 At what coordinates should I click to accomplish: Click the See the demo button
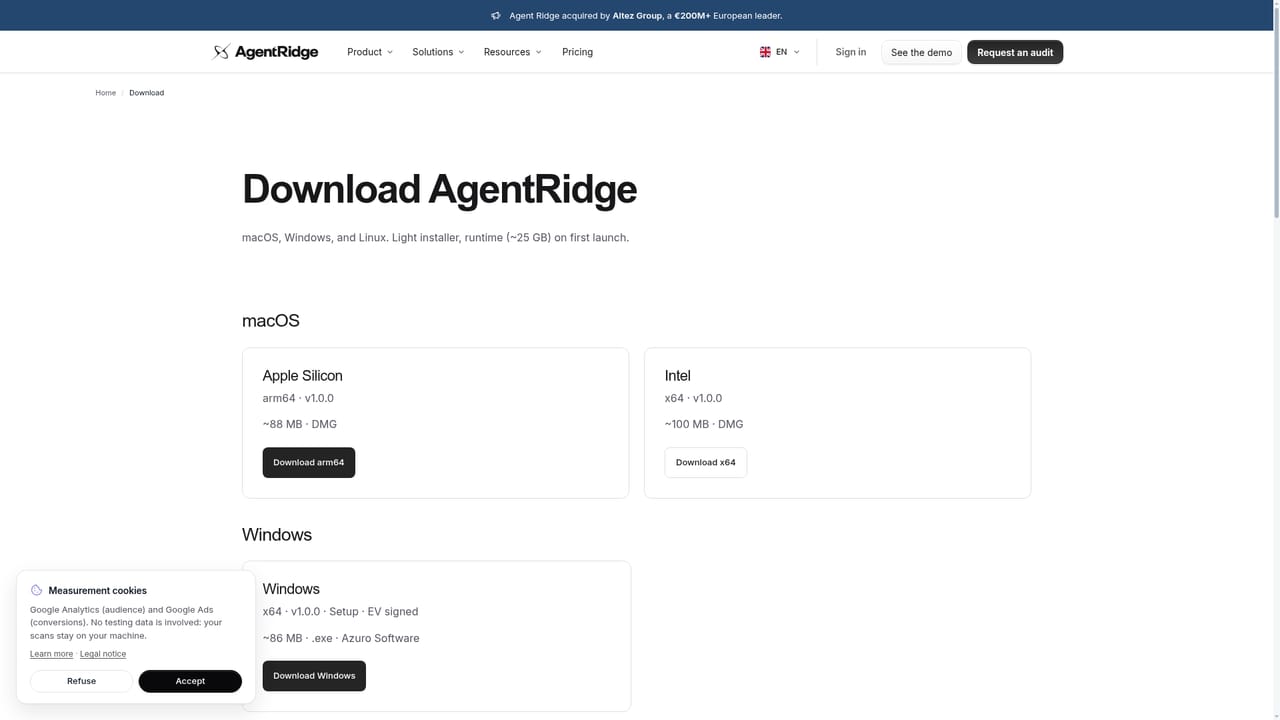[x=921, y=52]
